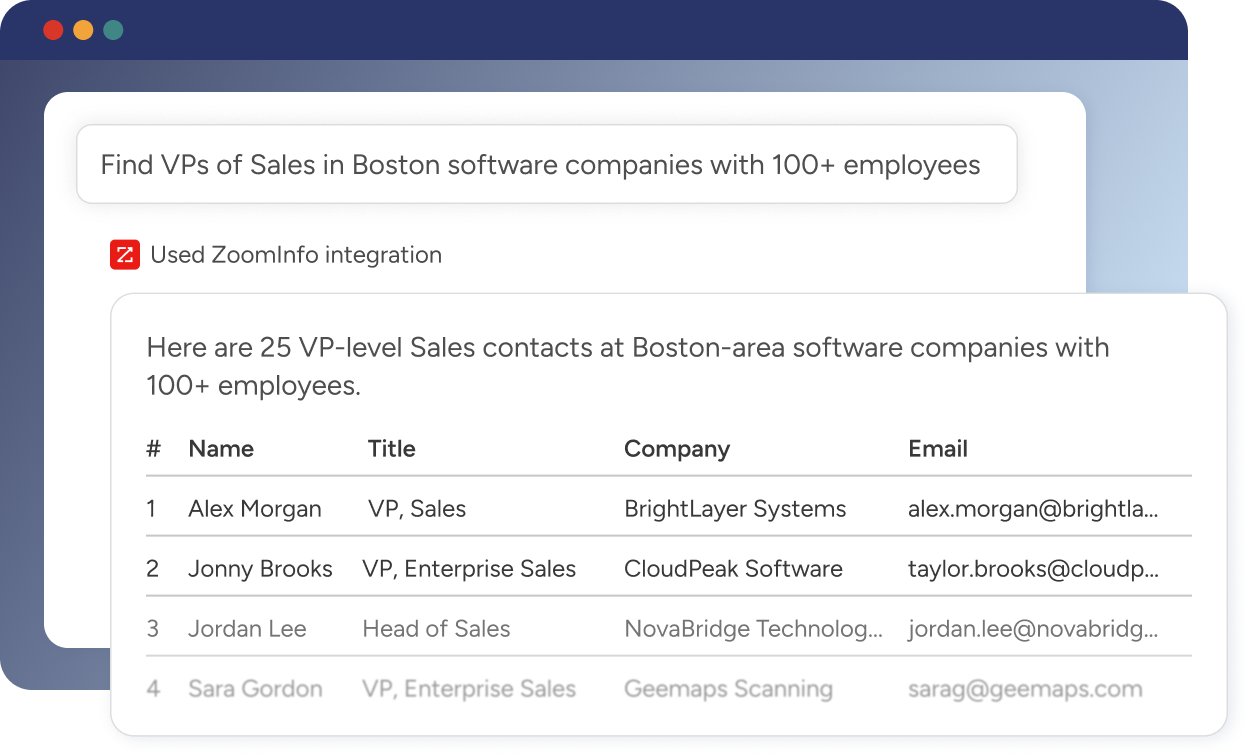
Task: Click row number 2 in the table
Action: point(152,569)
